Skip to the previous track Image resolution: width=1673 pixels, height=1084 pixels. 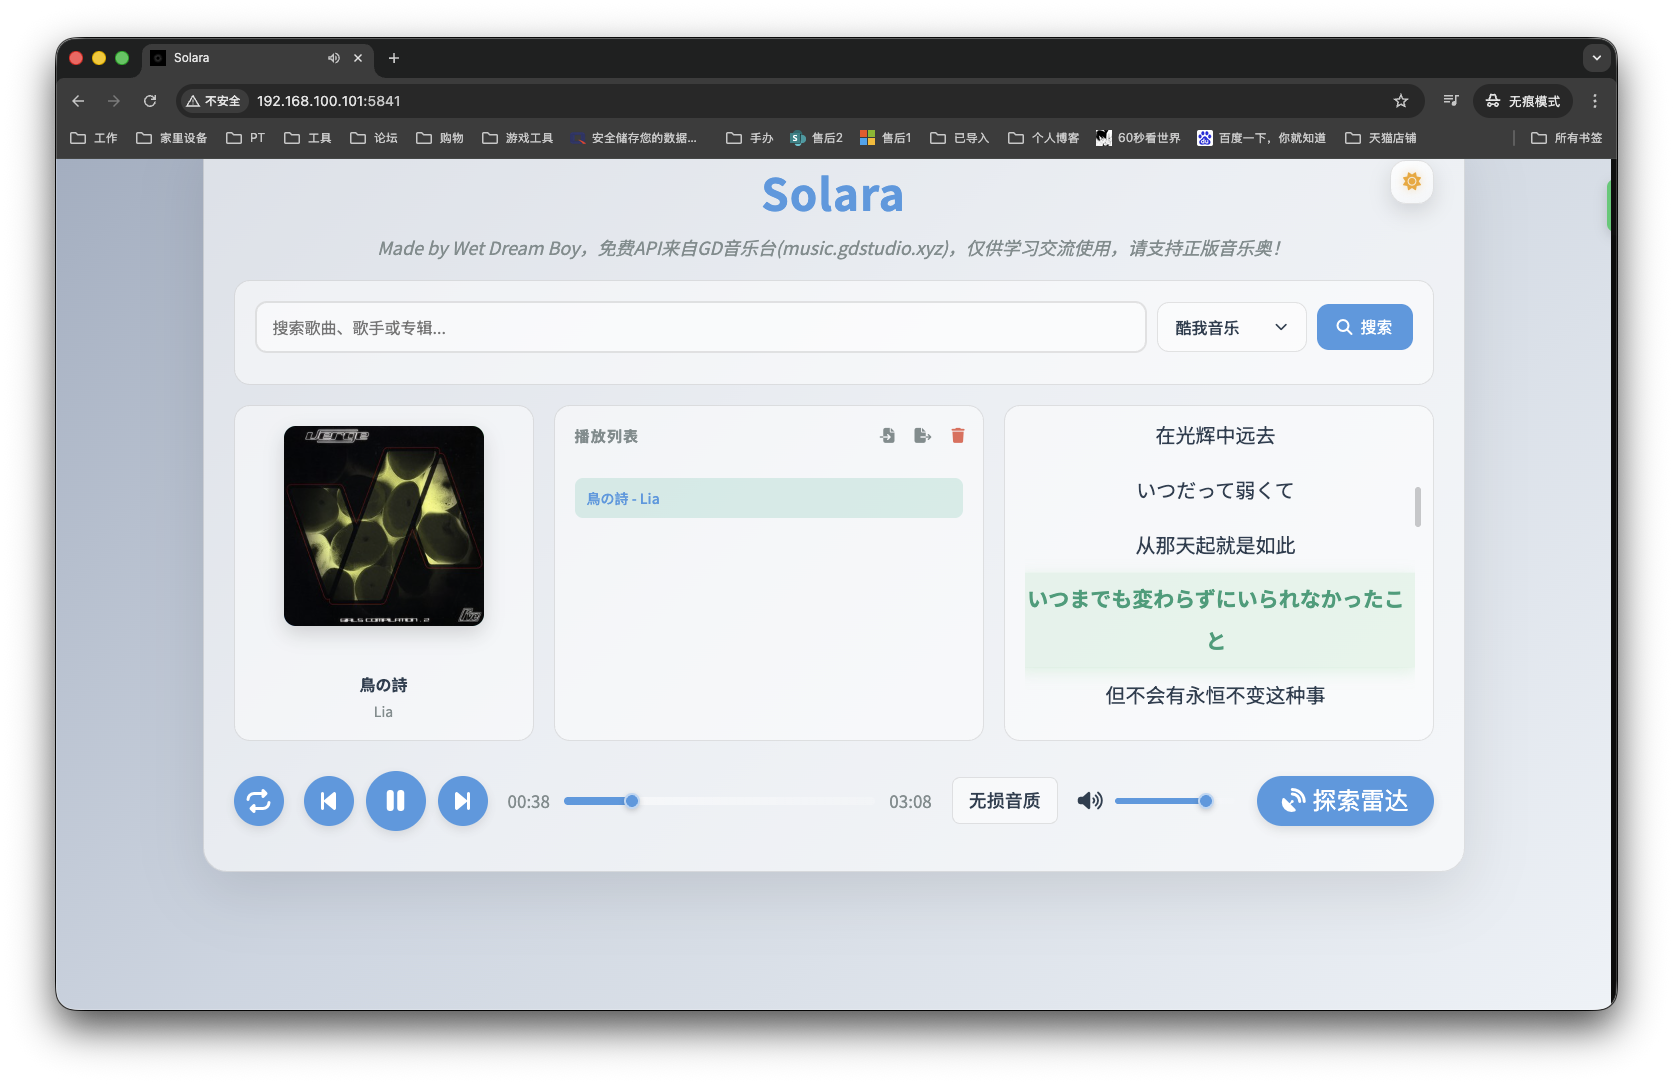328,800
